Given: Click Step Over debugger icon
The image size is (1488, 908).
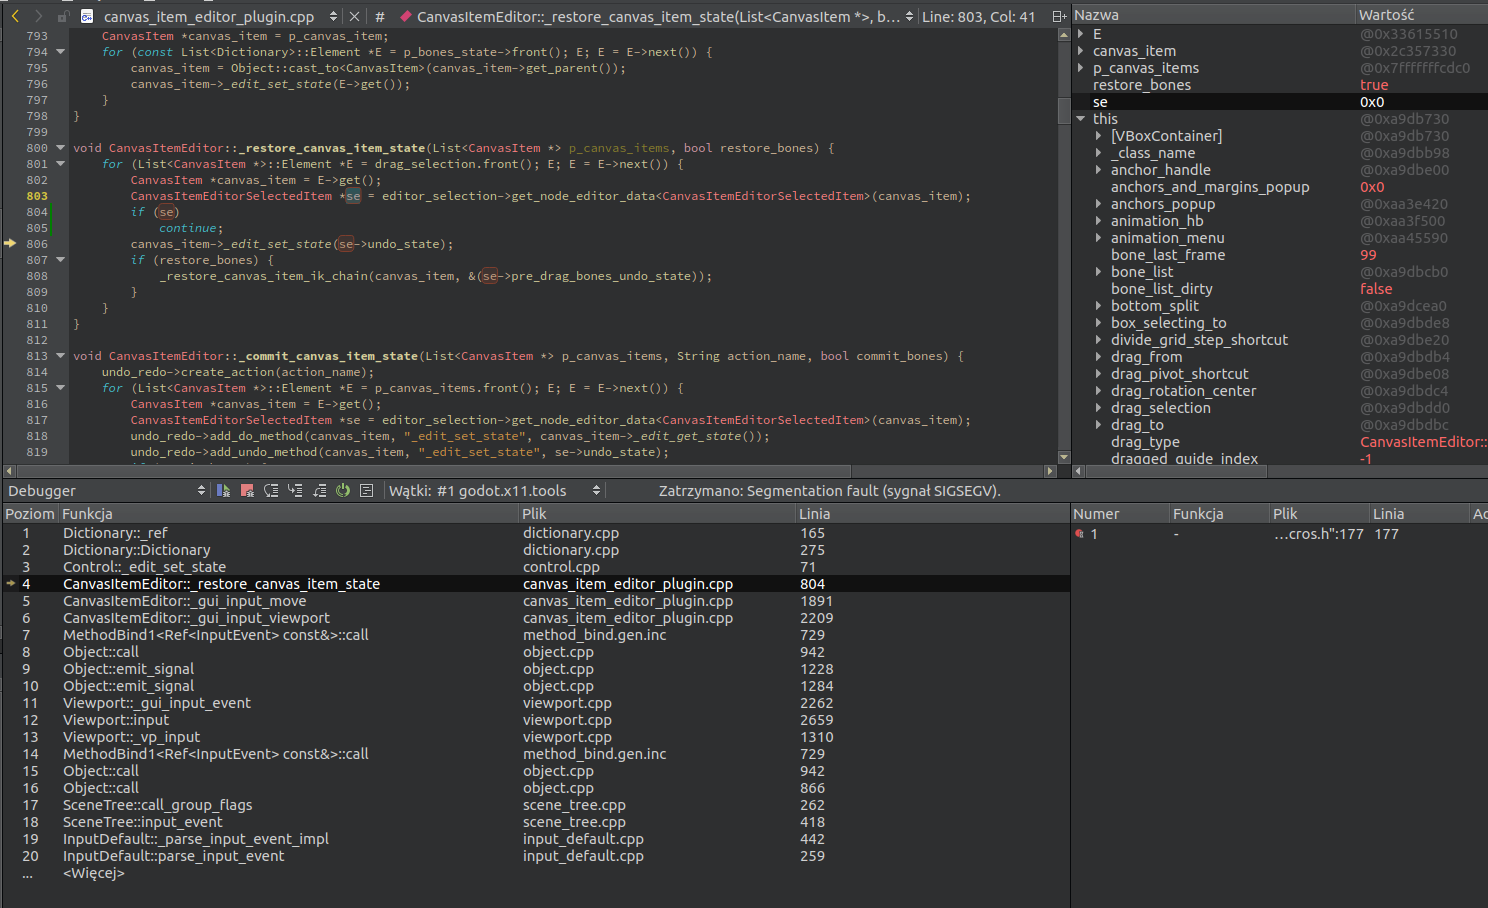Looking at the screenshot, I should (x=271, y=490).
